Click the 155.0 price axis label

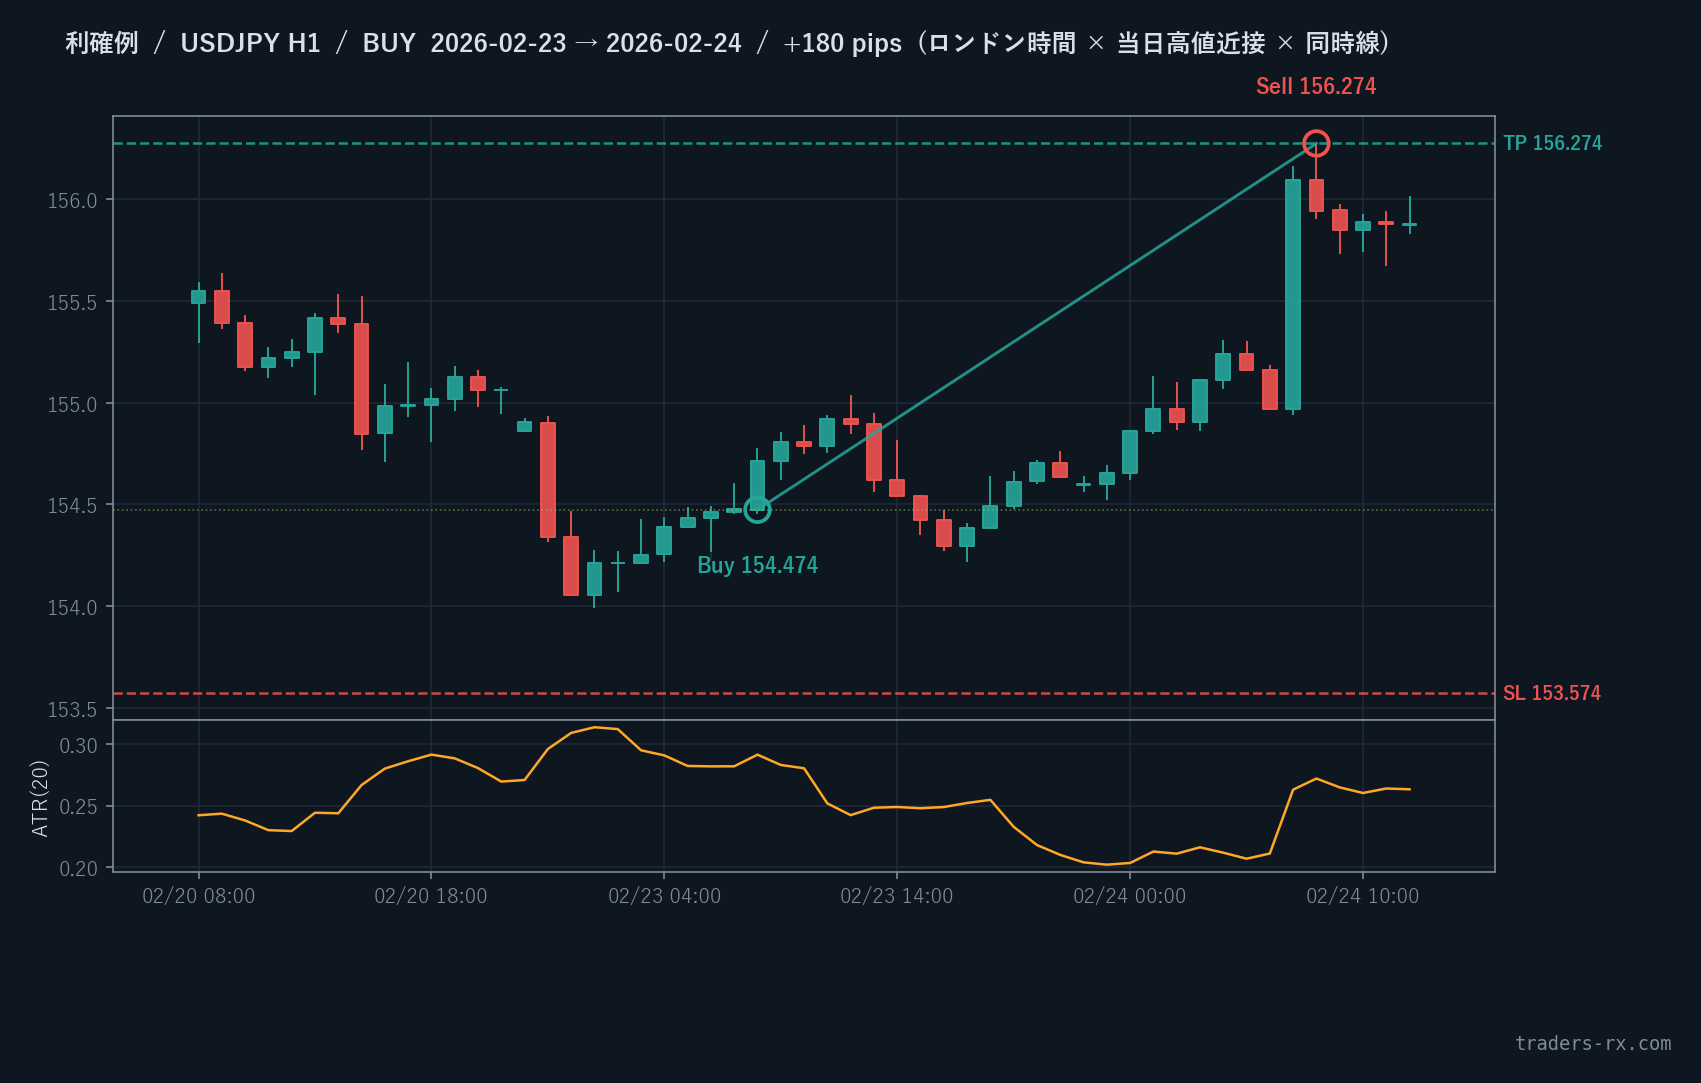pos(73,405)
